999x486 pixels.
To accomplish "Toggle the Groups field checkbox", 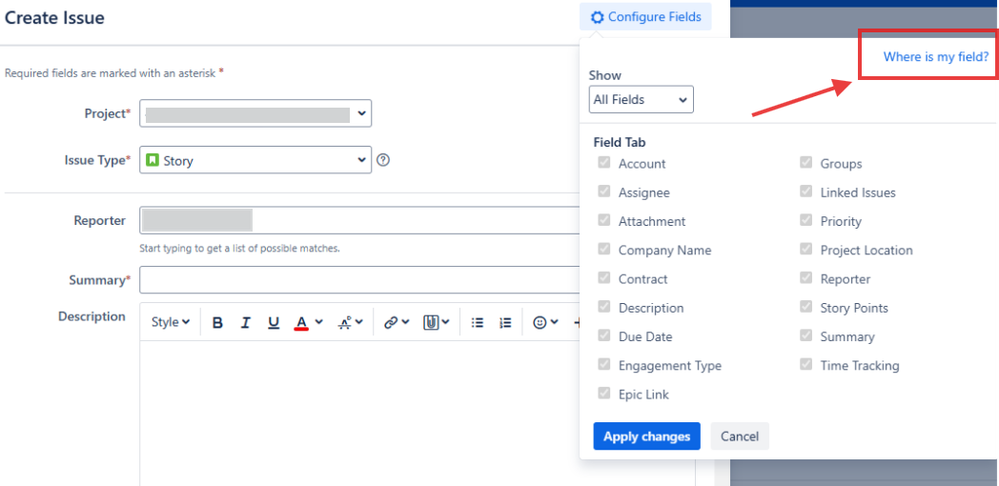I will [x=806, y=162].
